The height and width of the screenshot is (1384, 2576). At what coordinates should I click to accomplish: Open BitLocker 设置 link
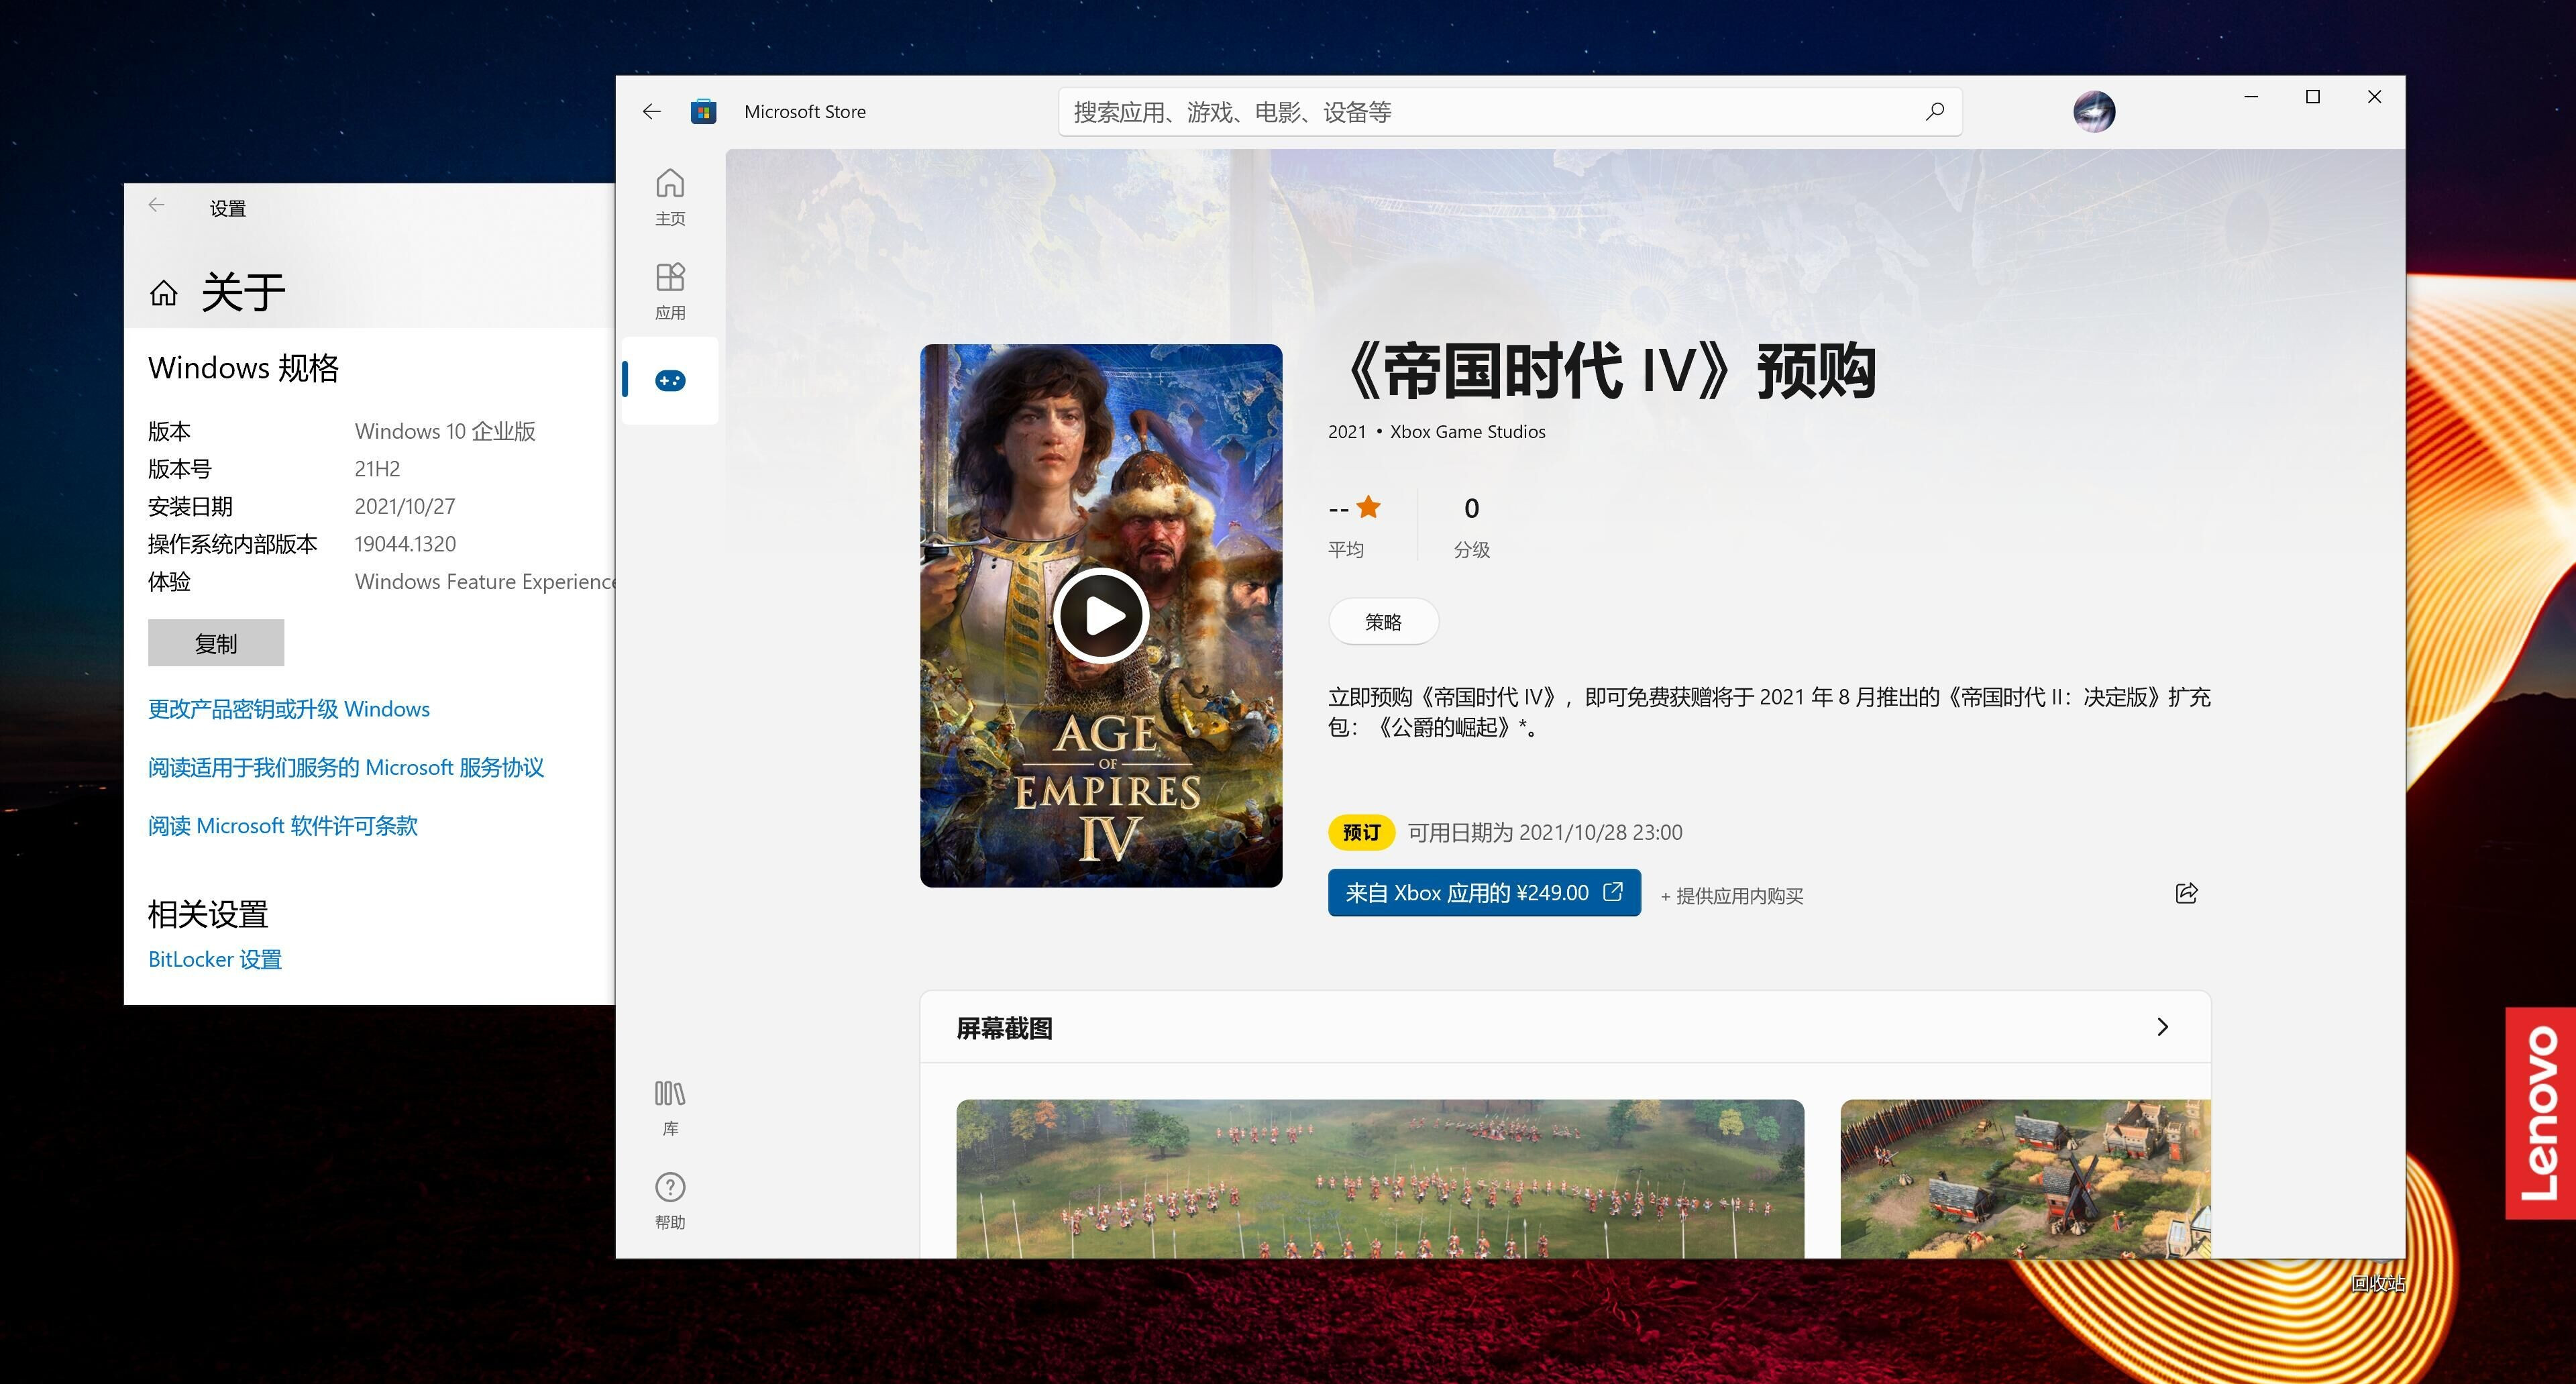214,958
